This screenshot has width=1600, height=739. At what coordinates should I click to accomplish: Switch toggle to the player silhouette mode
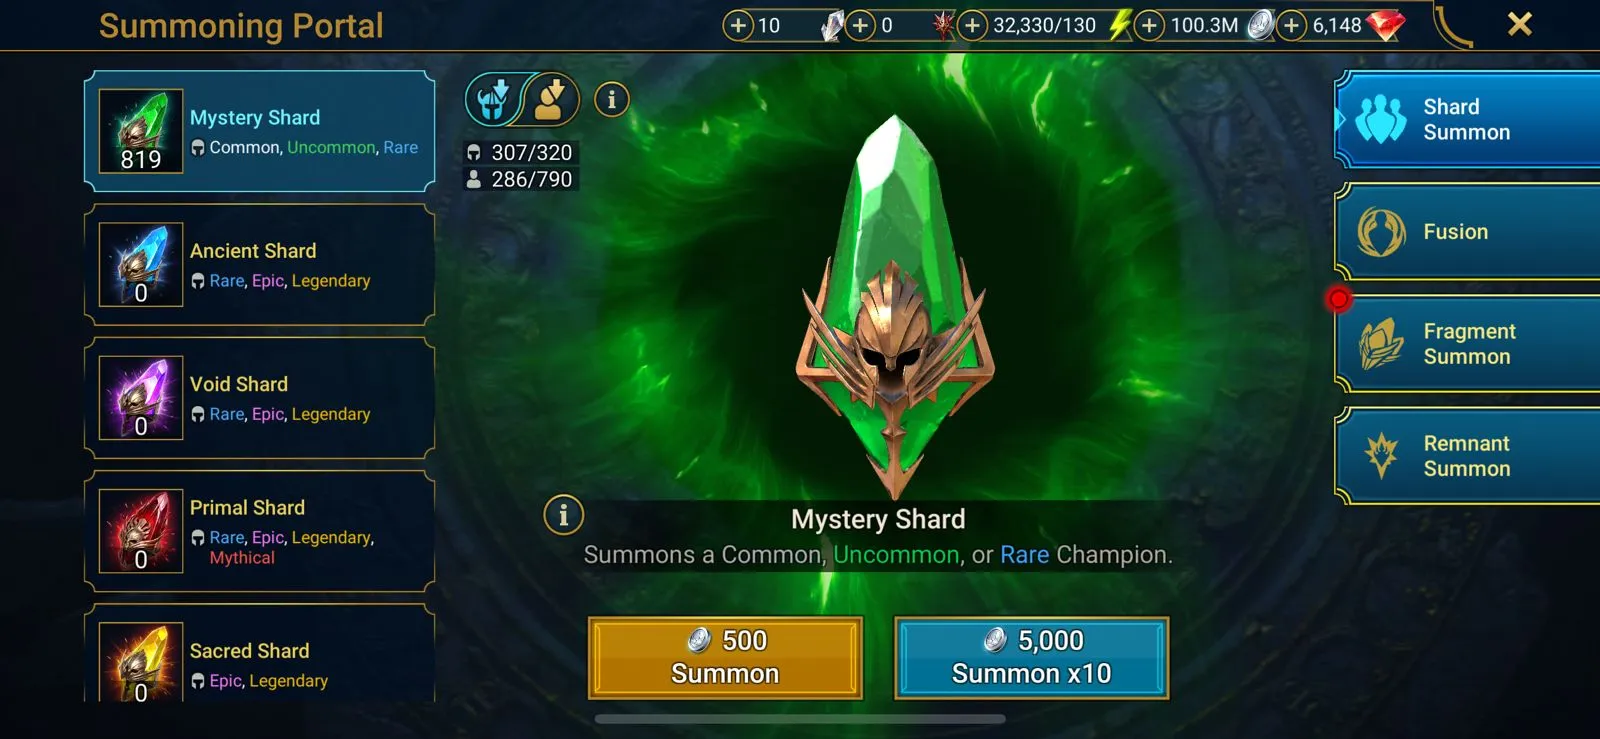pyautogui.click(x=551, y=99)
